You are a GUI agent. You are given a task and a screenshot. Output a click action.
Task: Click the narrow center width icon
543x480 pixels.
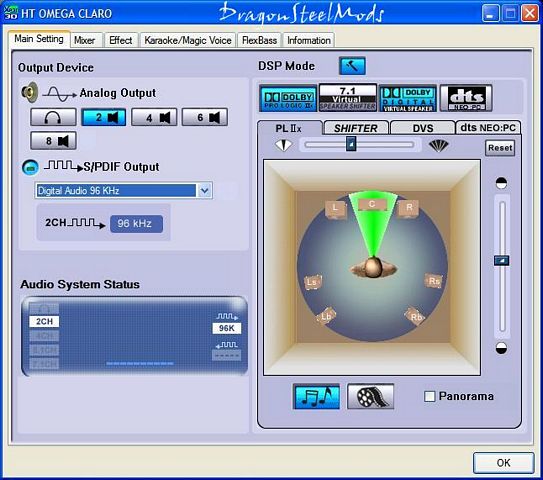tap(283, 145)
